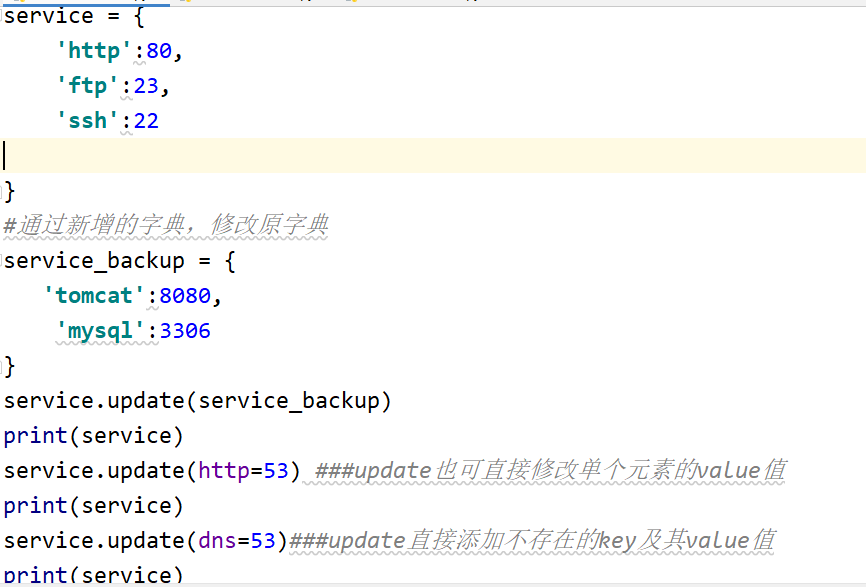Click the port number 80
The width and height of the screenshot is (866, 587).
pyautogui.click(x=159, y=51)
